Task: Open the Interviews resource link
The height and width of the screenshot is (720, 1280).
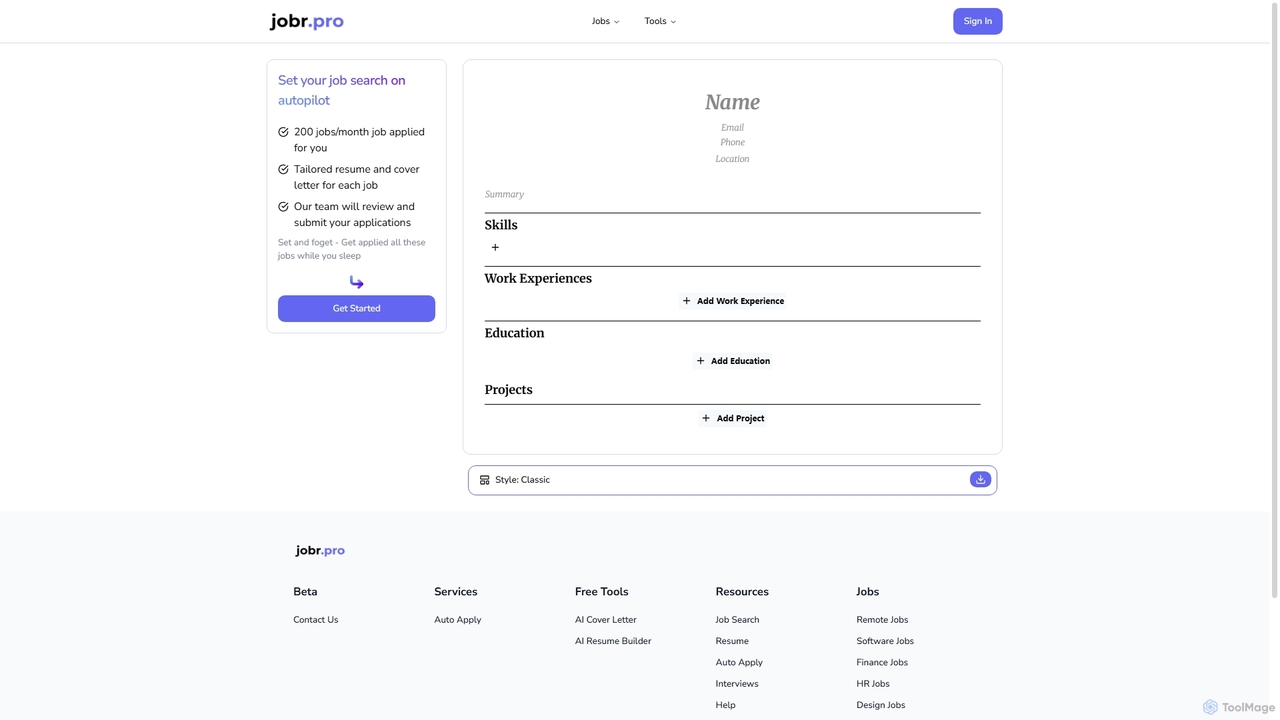Action: 737,684
